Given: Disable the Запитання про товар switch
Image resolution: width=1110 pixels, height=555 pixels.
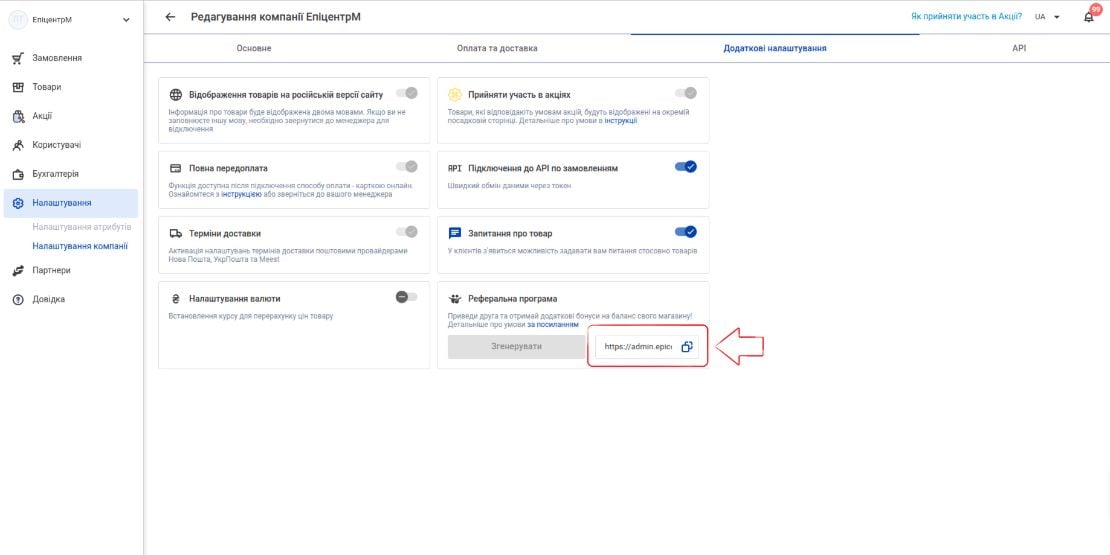Looking at the screenshot, I should pos(686,231).
